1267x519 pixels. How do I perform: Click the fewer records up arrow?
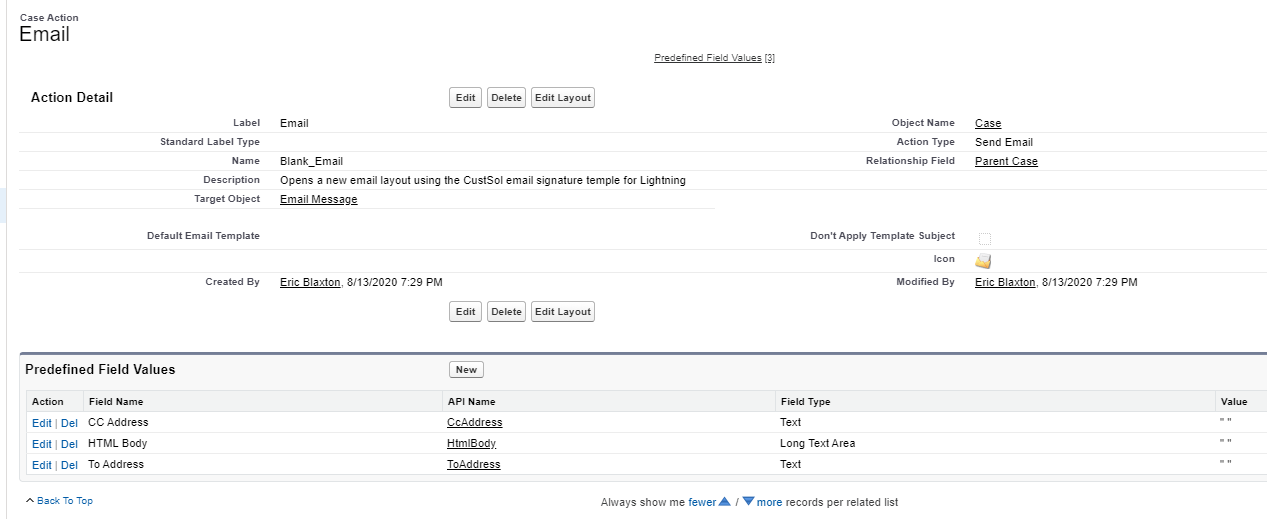(725, 502)
